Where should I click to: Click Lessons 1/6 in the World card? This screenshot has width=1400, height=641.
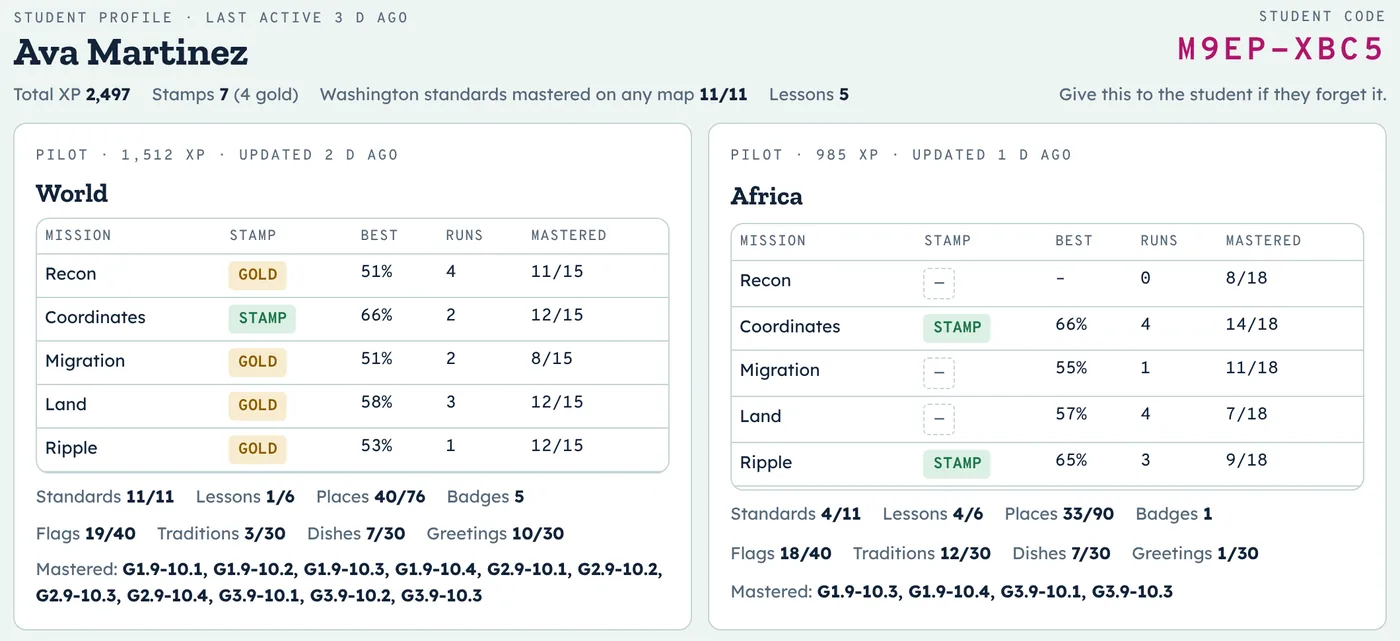[x=246, y=497]
